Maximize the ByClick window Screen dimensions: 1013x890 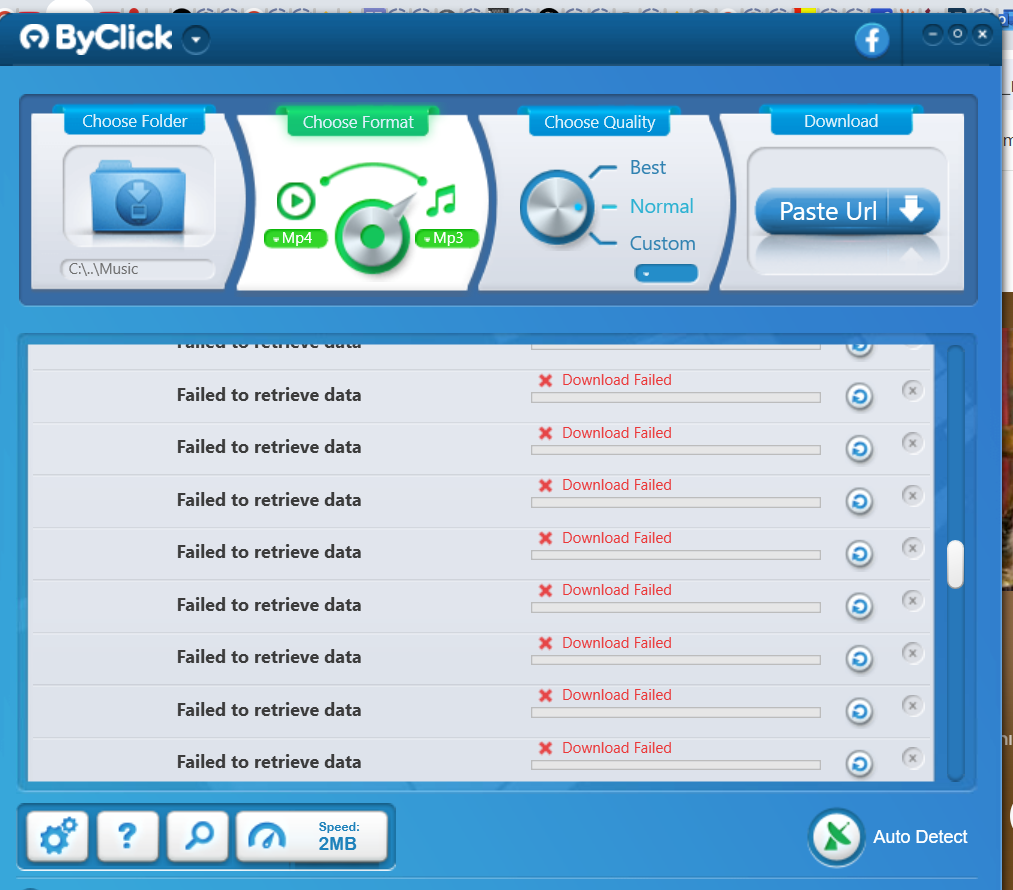click(x=957, y=34)
